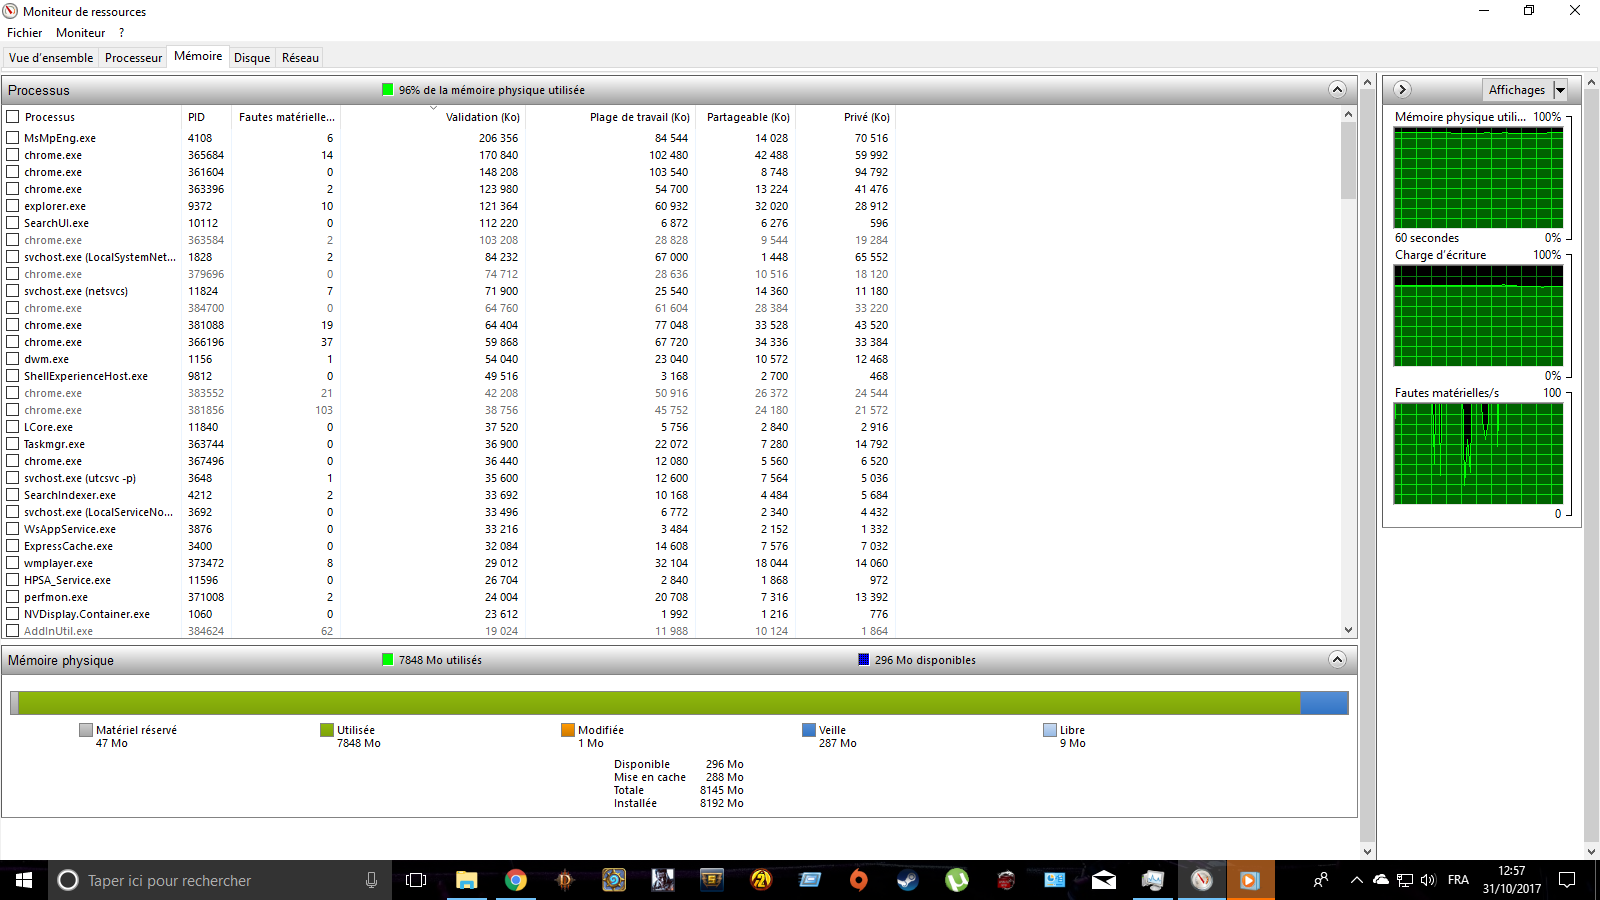
Task: Sort by Privé (Ko) column header
Action: point(844,117)
